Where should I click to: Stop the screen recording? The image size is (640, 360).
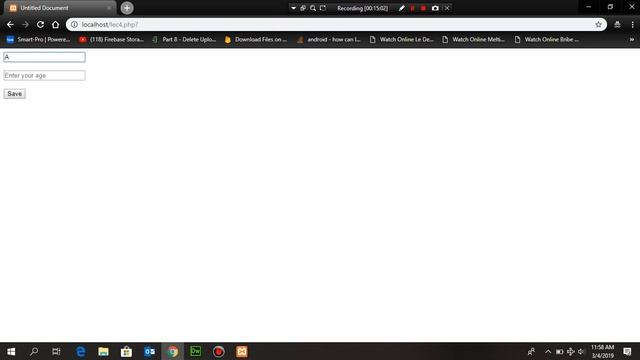click(423, 8)
